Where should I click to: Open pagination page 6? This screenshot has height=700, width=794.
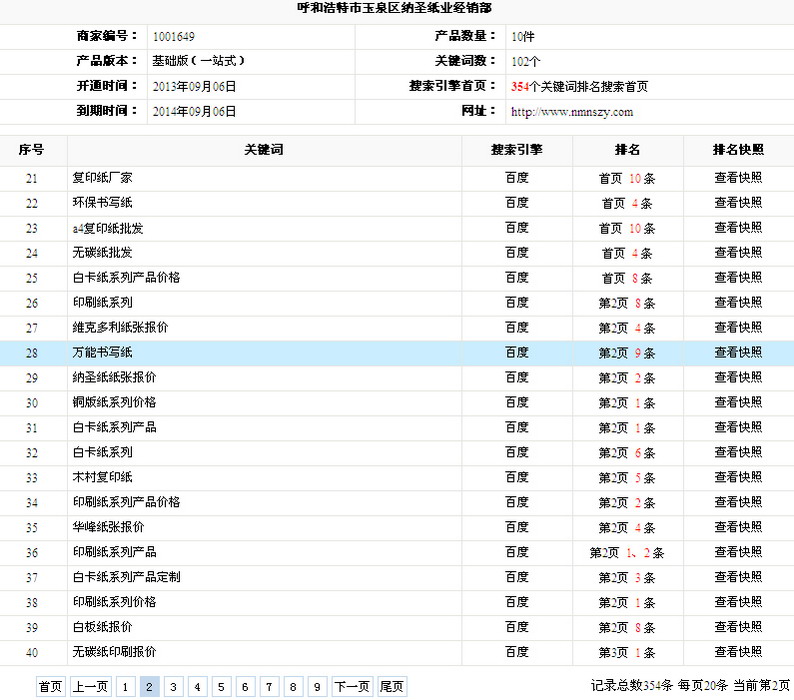point(245,686)
